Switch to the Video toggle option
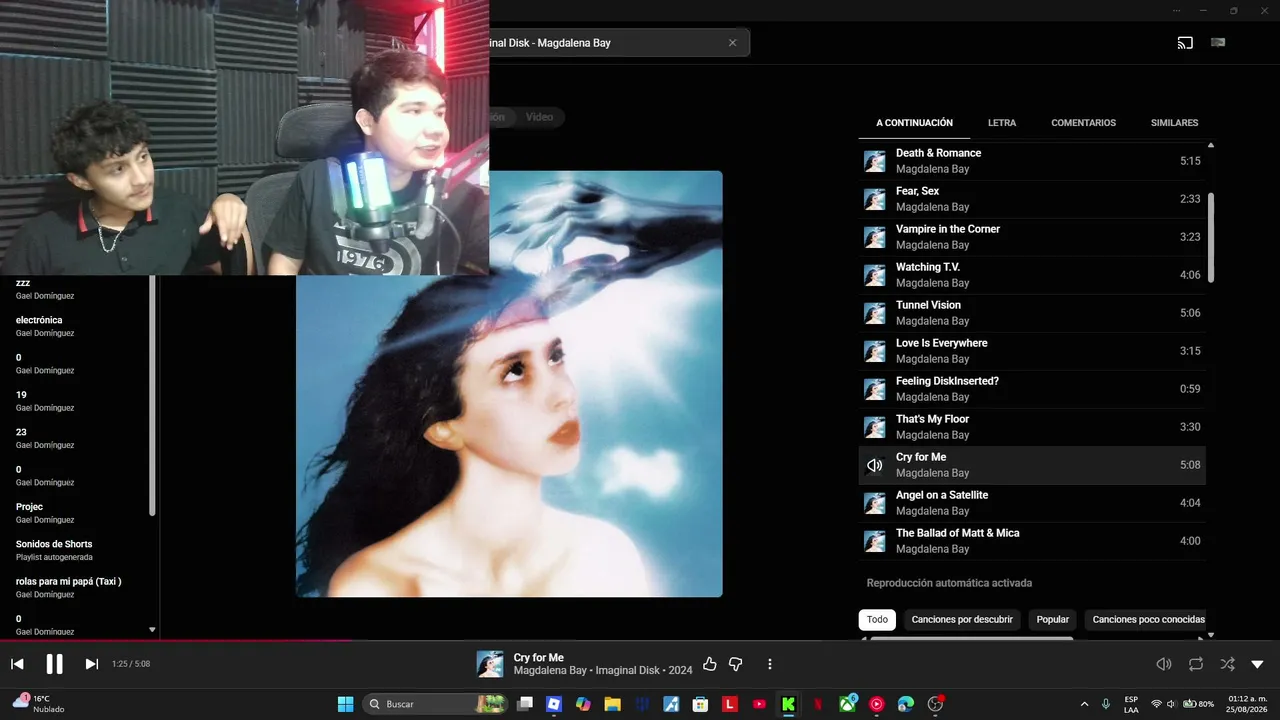 pyautogui.click(x=539, y=117)
